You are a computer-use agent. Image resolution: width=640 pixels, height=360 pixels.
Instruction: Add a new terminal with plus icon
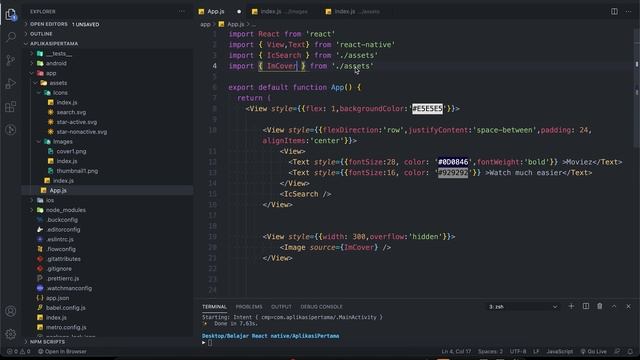tap(571, 306)
